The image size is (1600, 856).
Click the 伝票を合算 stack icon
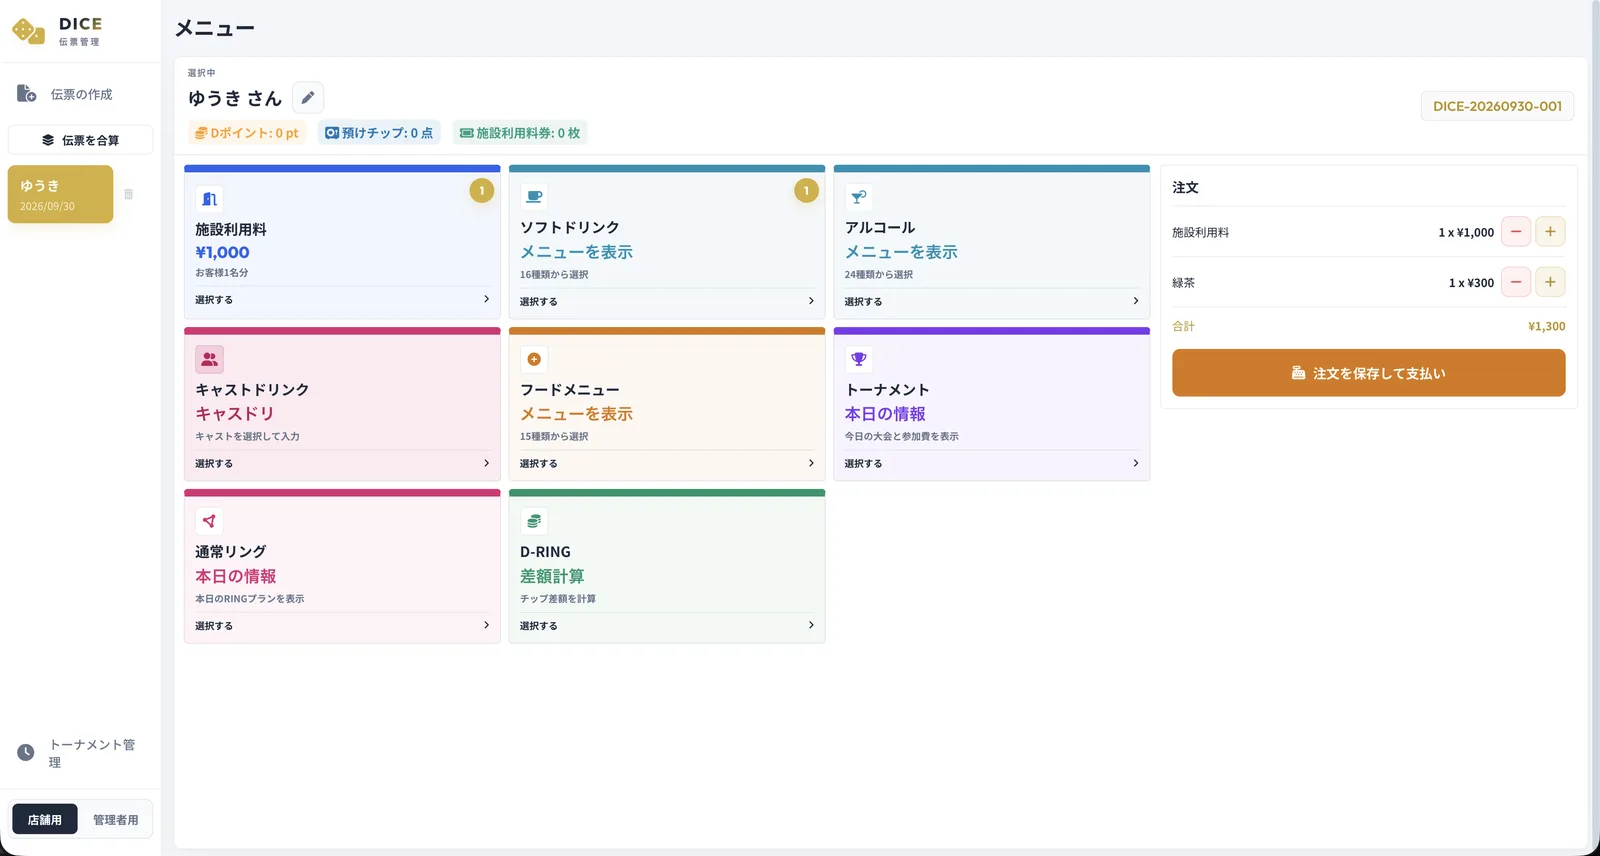tap(48, 140)
